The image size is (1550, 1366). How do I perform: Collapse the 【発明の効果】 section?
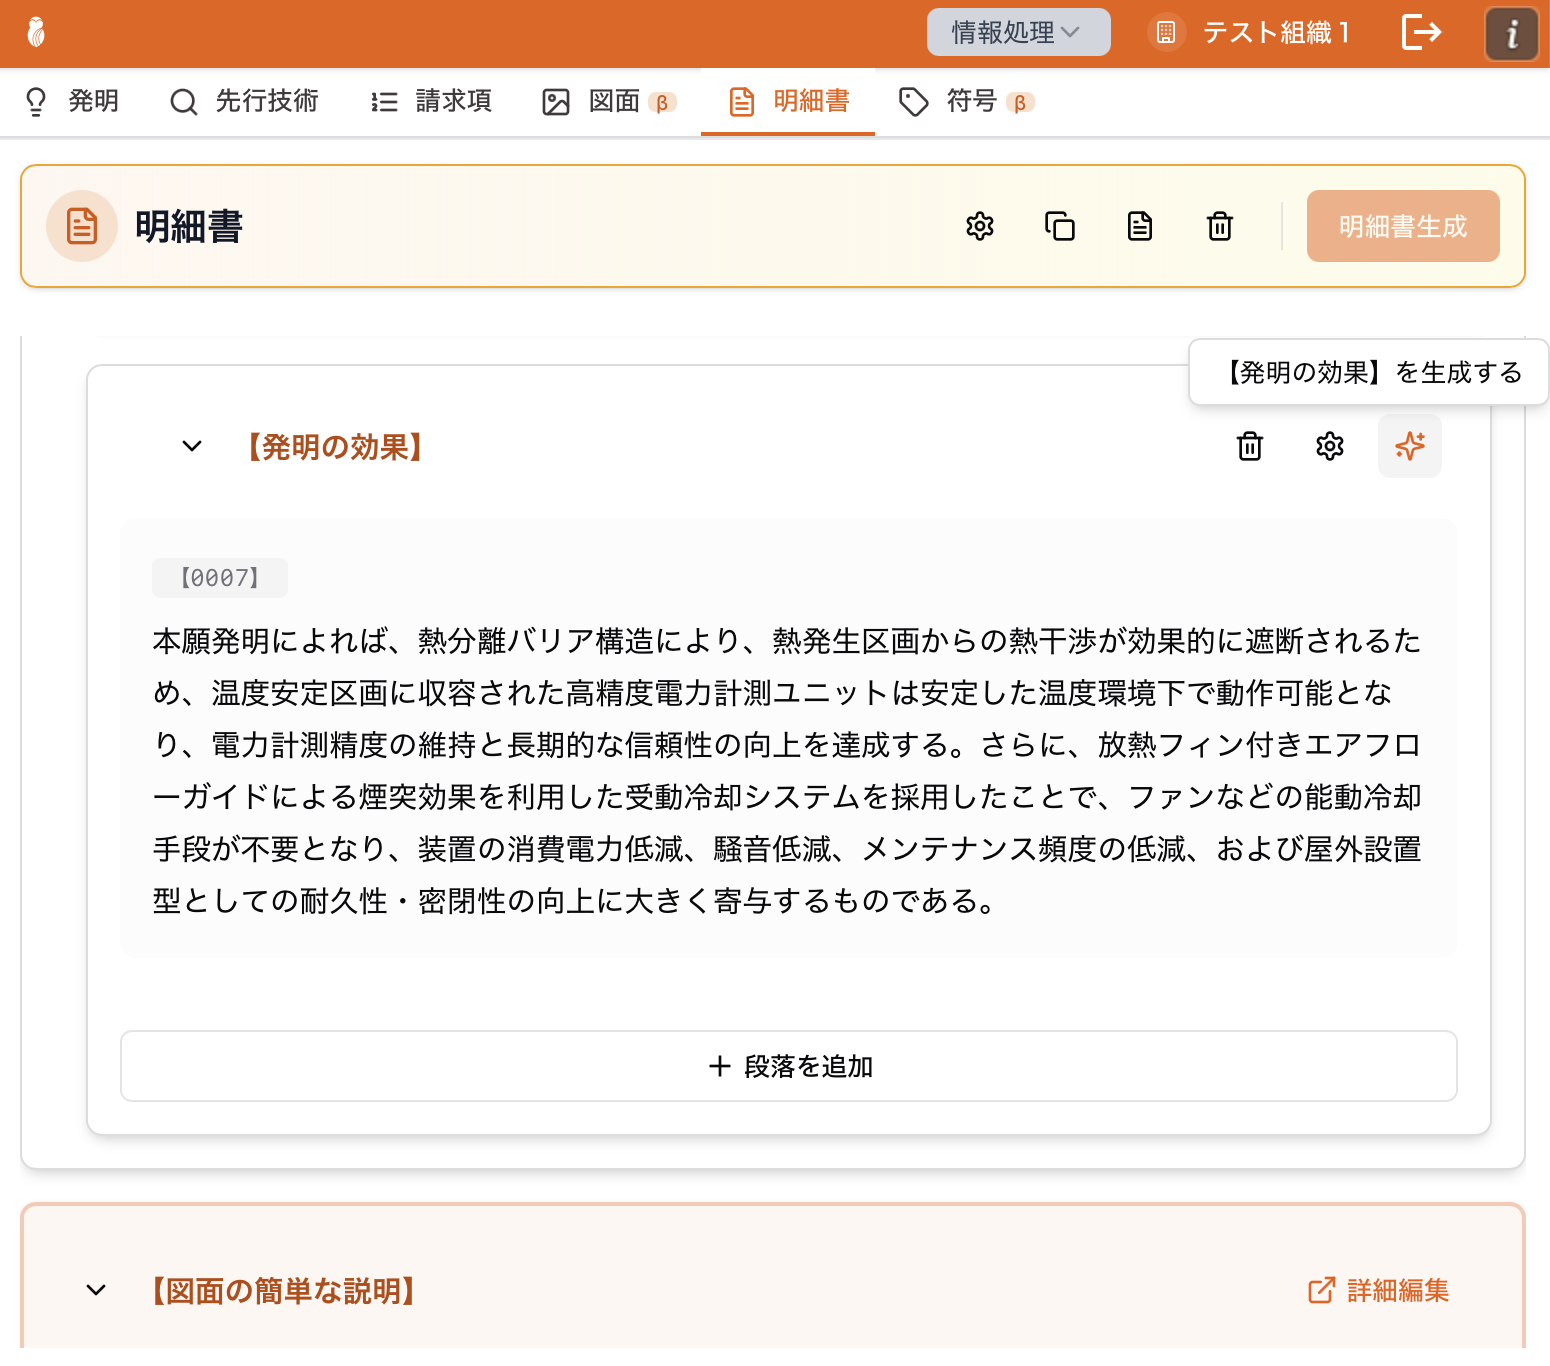tap(192, 446)
